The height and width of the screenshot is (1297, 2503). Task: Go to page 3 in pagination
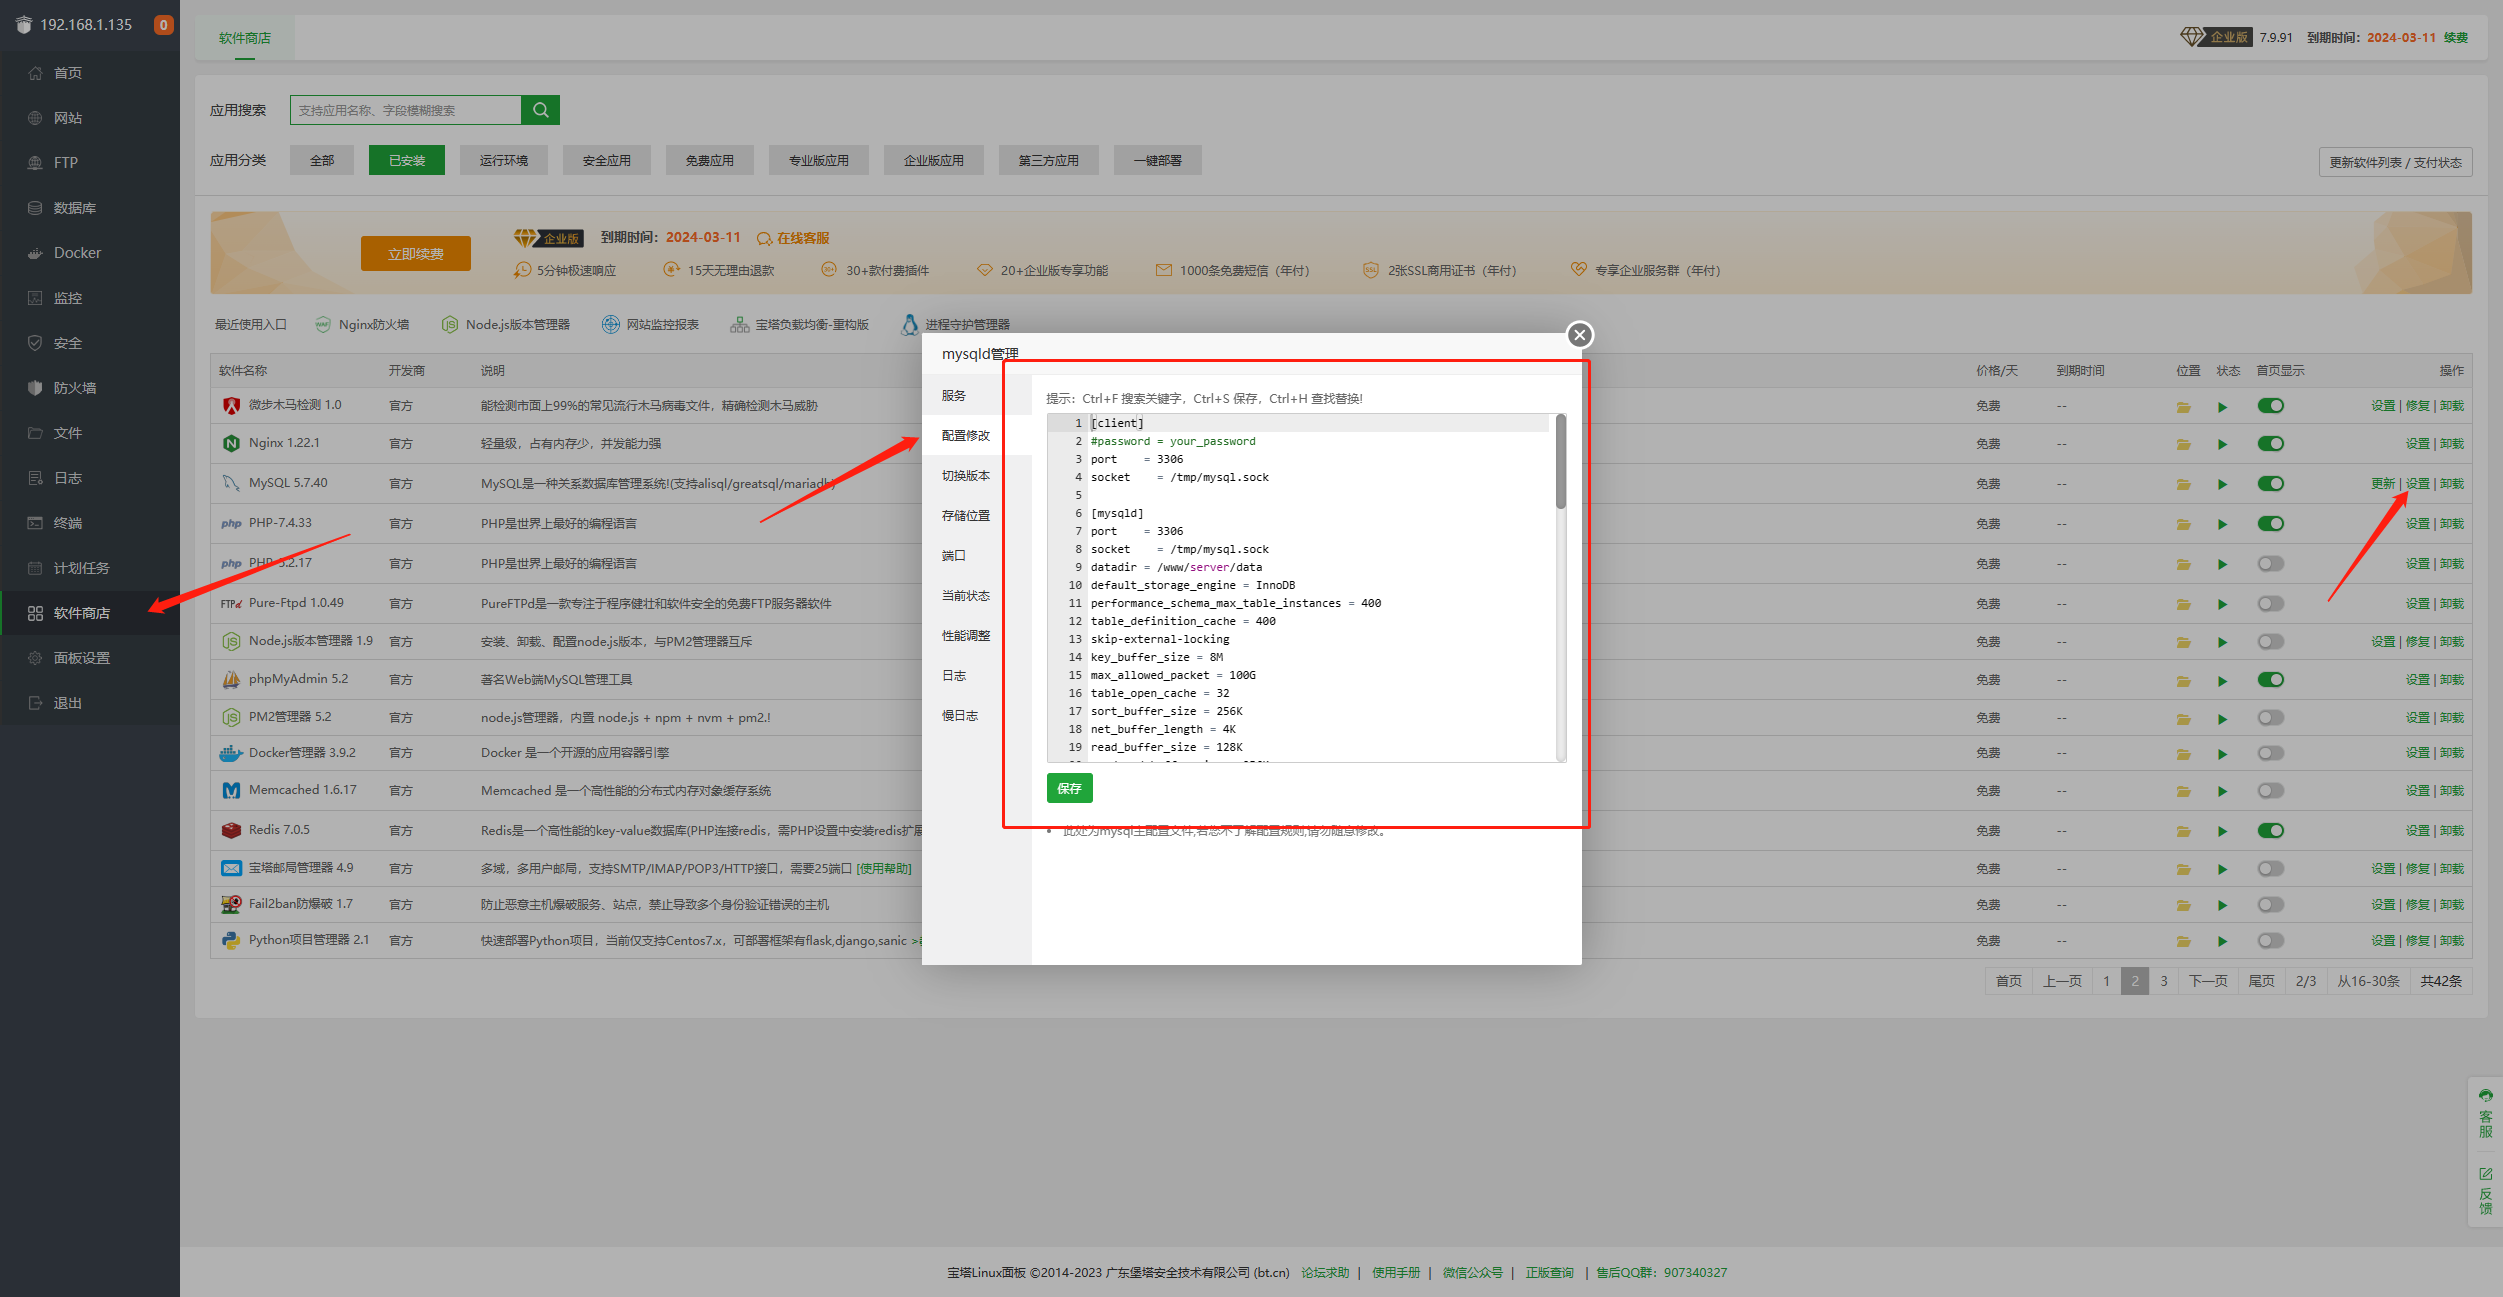(2164, 981)
